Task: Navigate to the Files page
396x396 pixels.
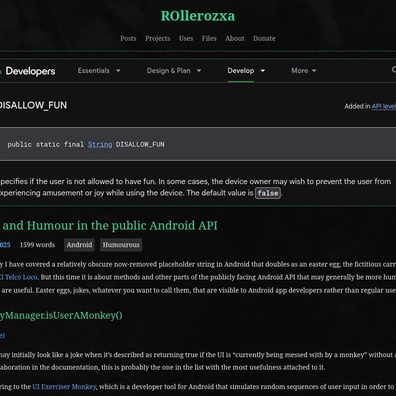Action: 209,38
